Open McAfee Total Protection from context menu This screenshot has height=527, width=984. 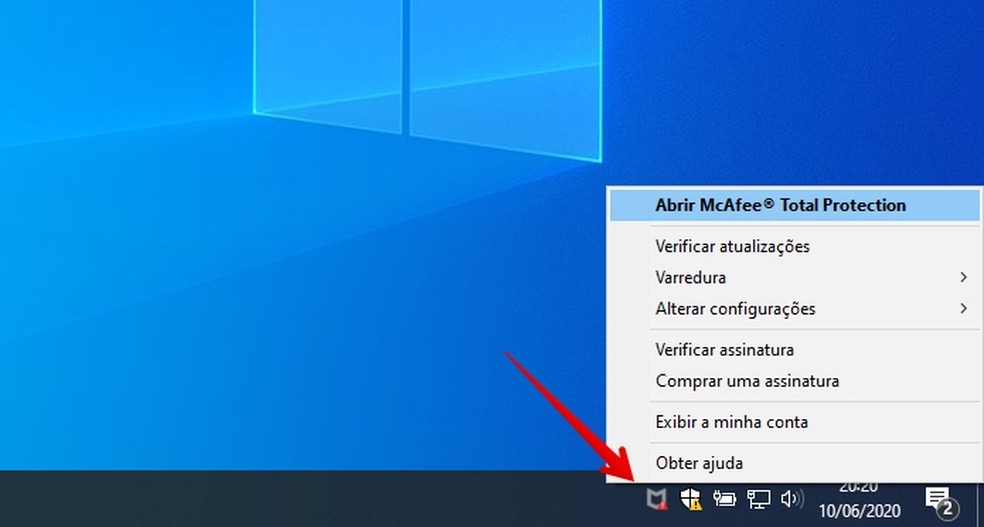794,205
